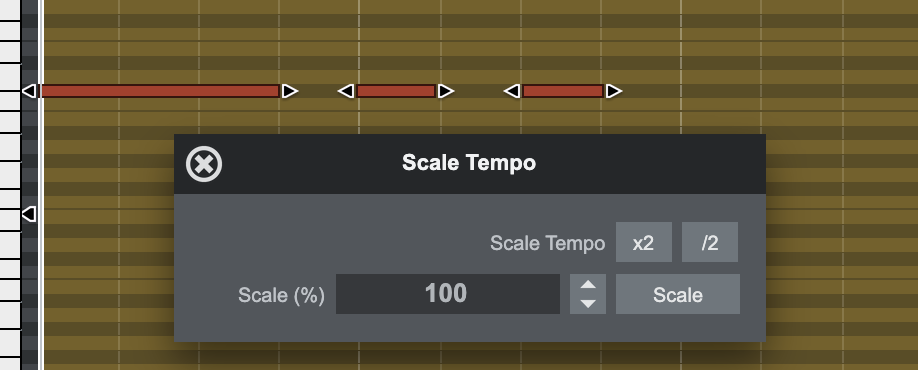Click right handle of second note

446,91
